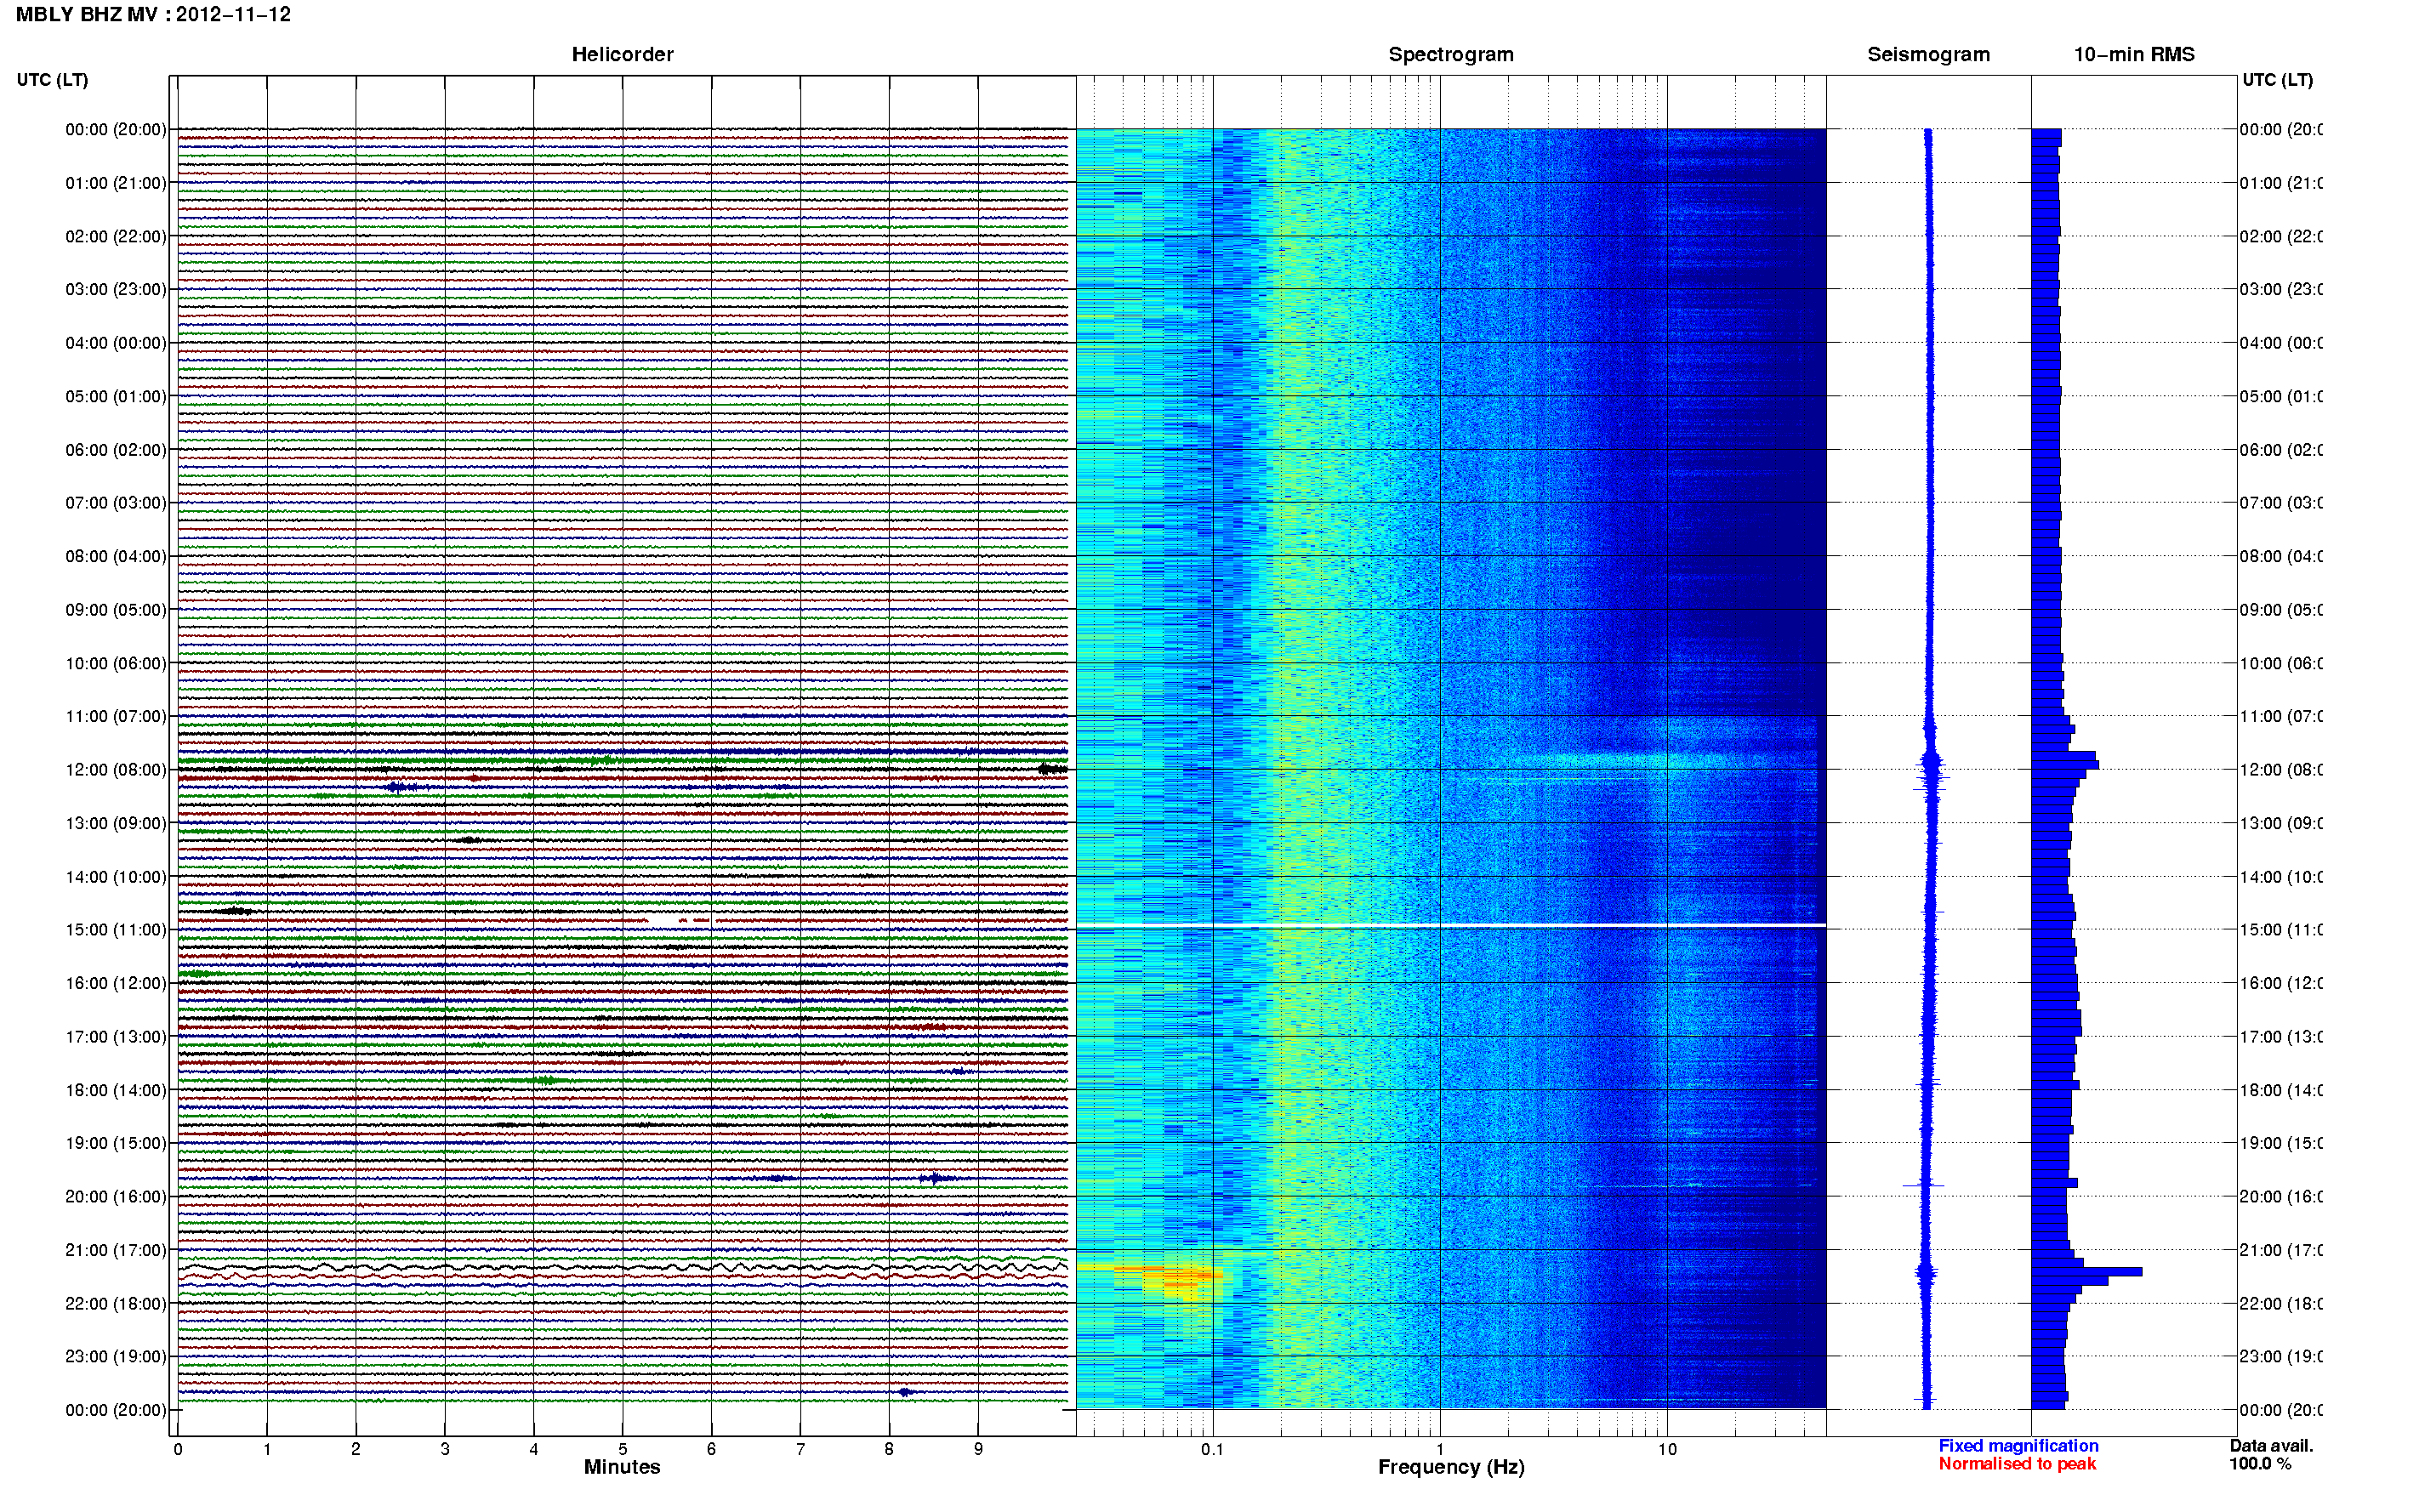Click the left 08:00 (04:00) time label
The width and height of the screenshot is (2419, 1512).
pos(116,556)
